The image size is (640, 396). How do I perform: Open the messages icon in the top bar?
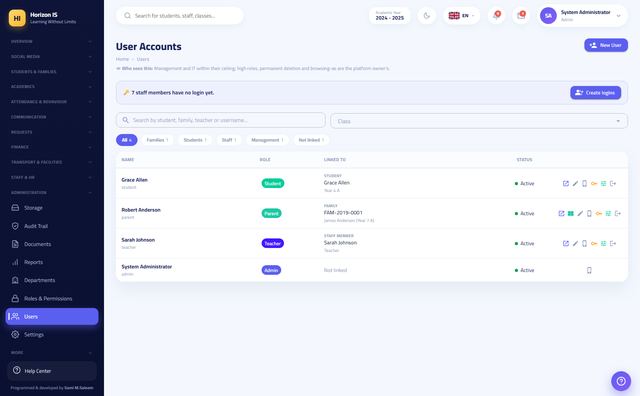coord(521,16)
